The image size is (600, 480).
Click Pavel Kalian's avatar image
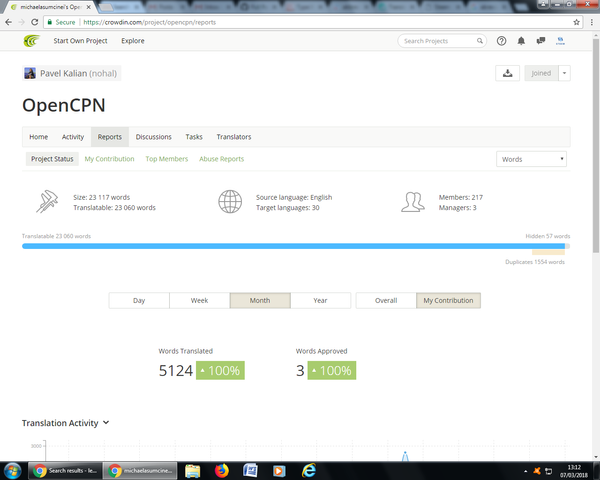pos(30,73)
